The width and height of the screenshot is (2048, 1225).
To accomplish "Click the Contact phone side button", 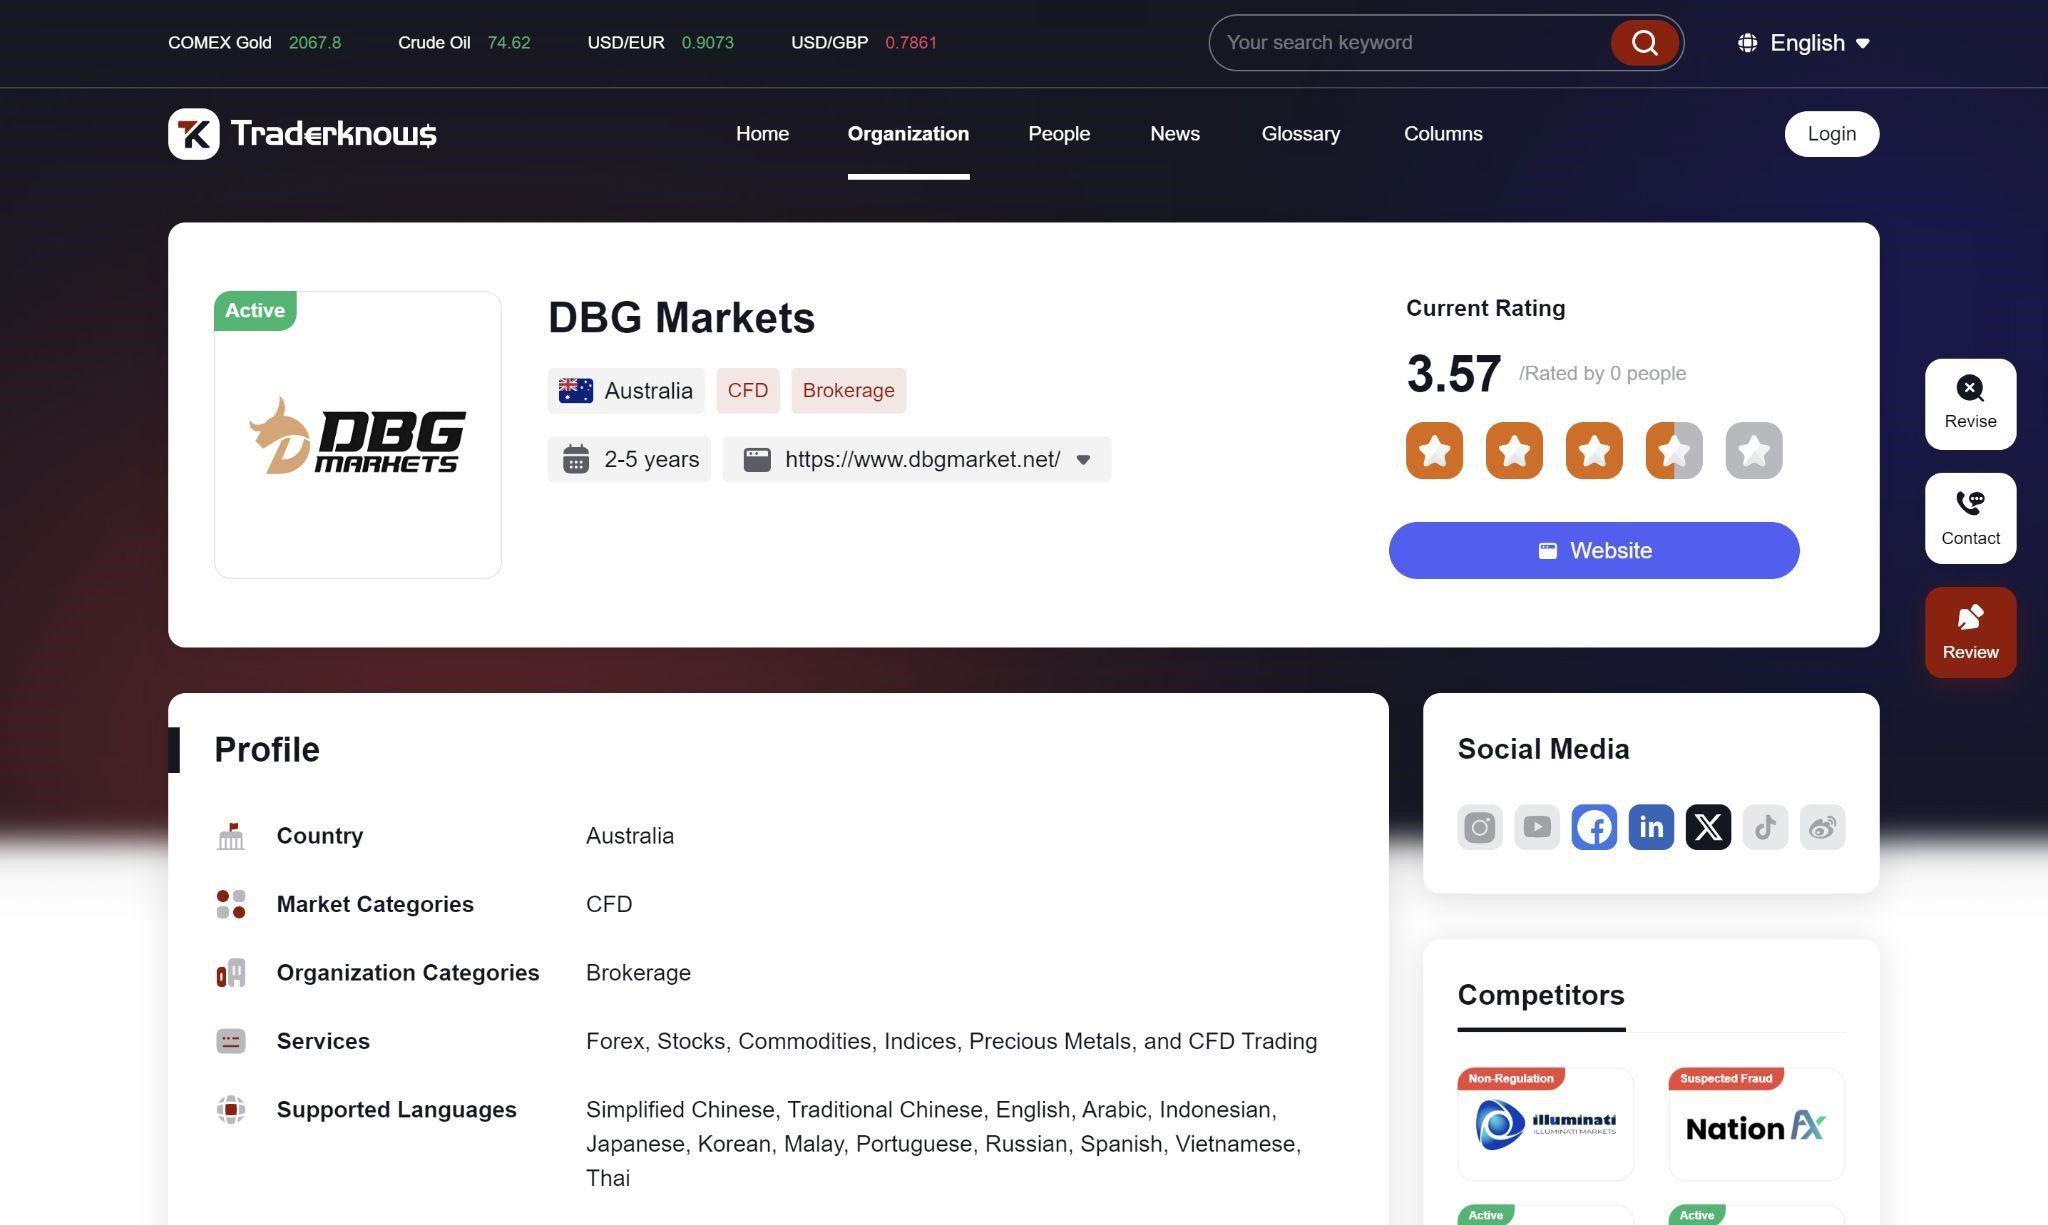I will (x=1969, y=518).
